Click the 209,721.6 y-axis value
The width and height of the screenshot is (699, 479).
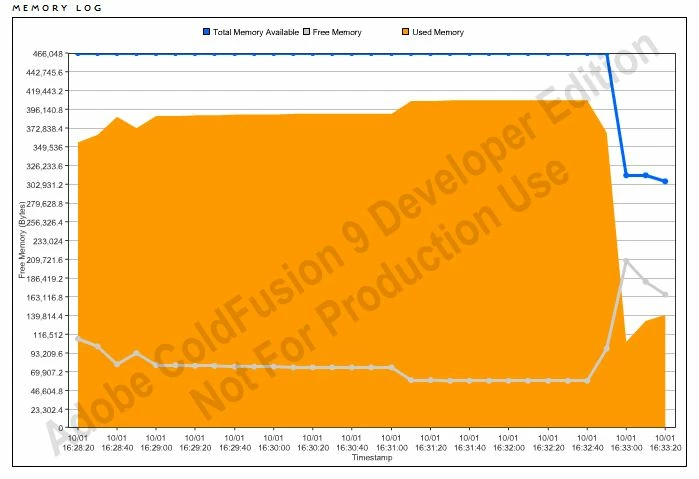tap(44, 260)
